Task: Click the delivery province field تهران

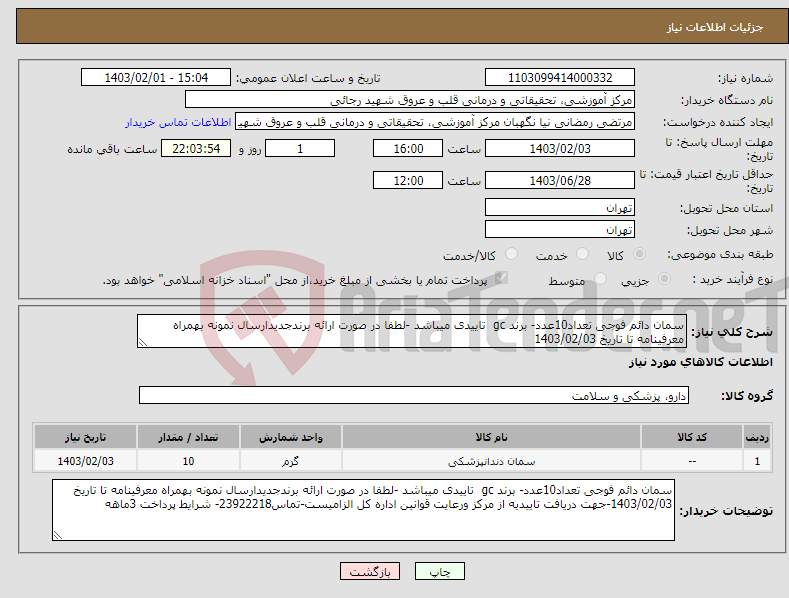Action: click(560, 207)
